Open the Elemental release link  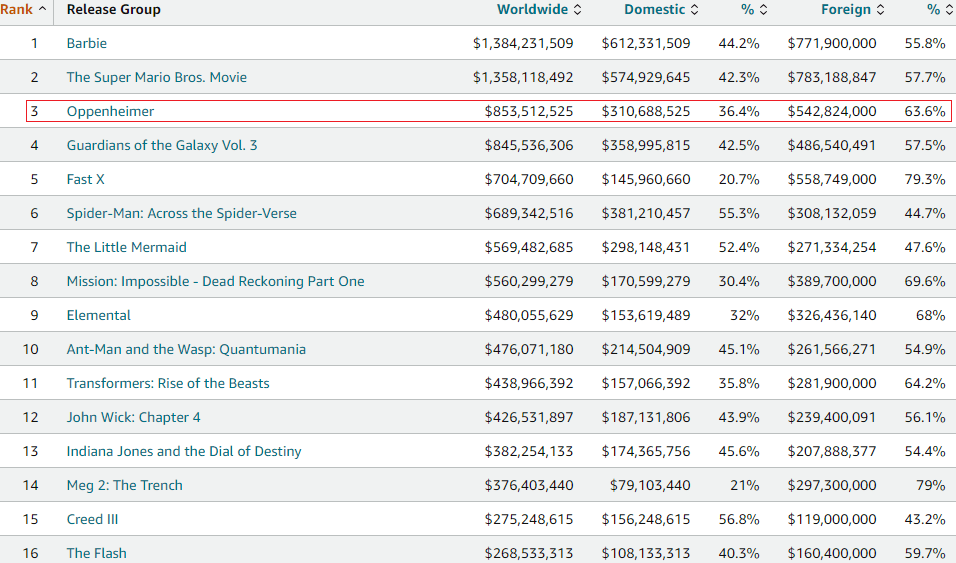[98, 315]
